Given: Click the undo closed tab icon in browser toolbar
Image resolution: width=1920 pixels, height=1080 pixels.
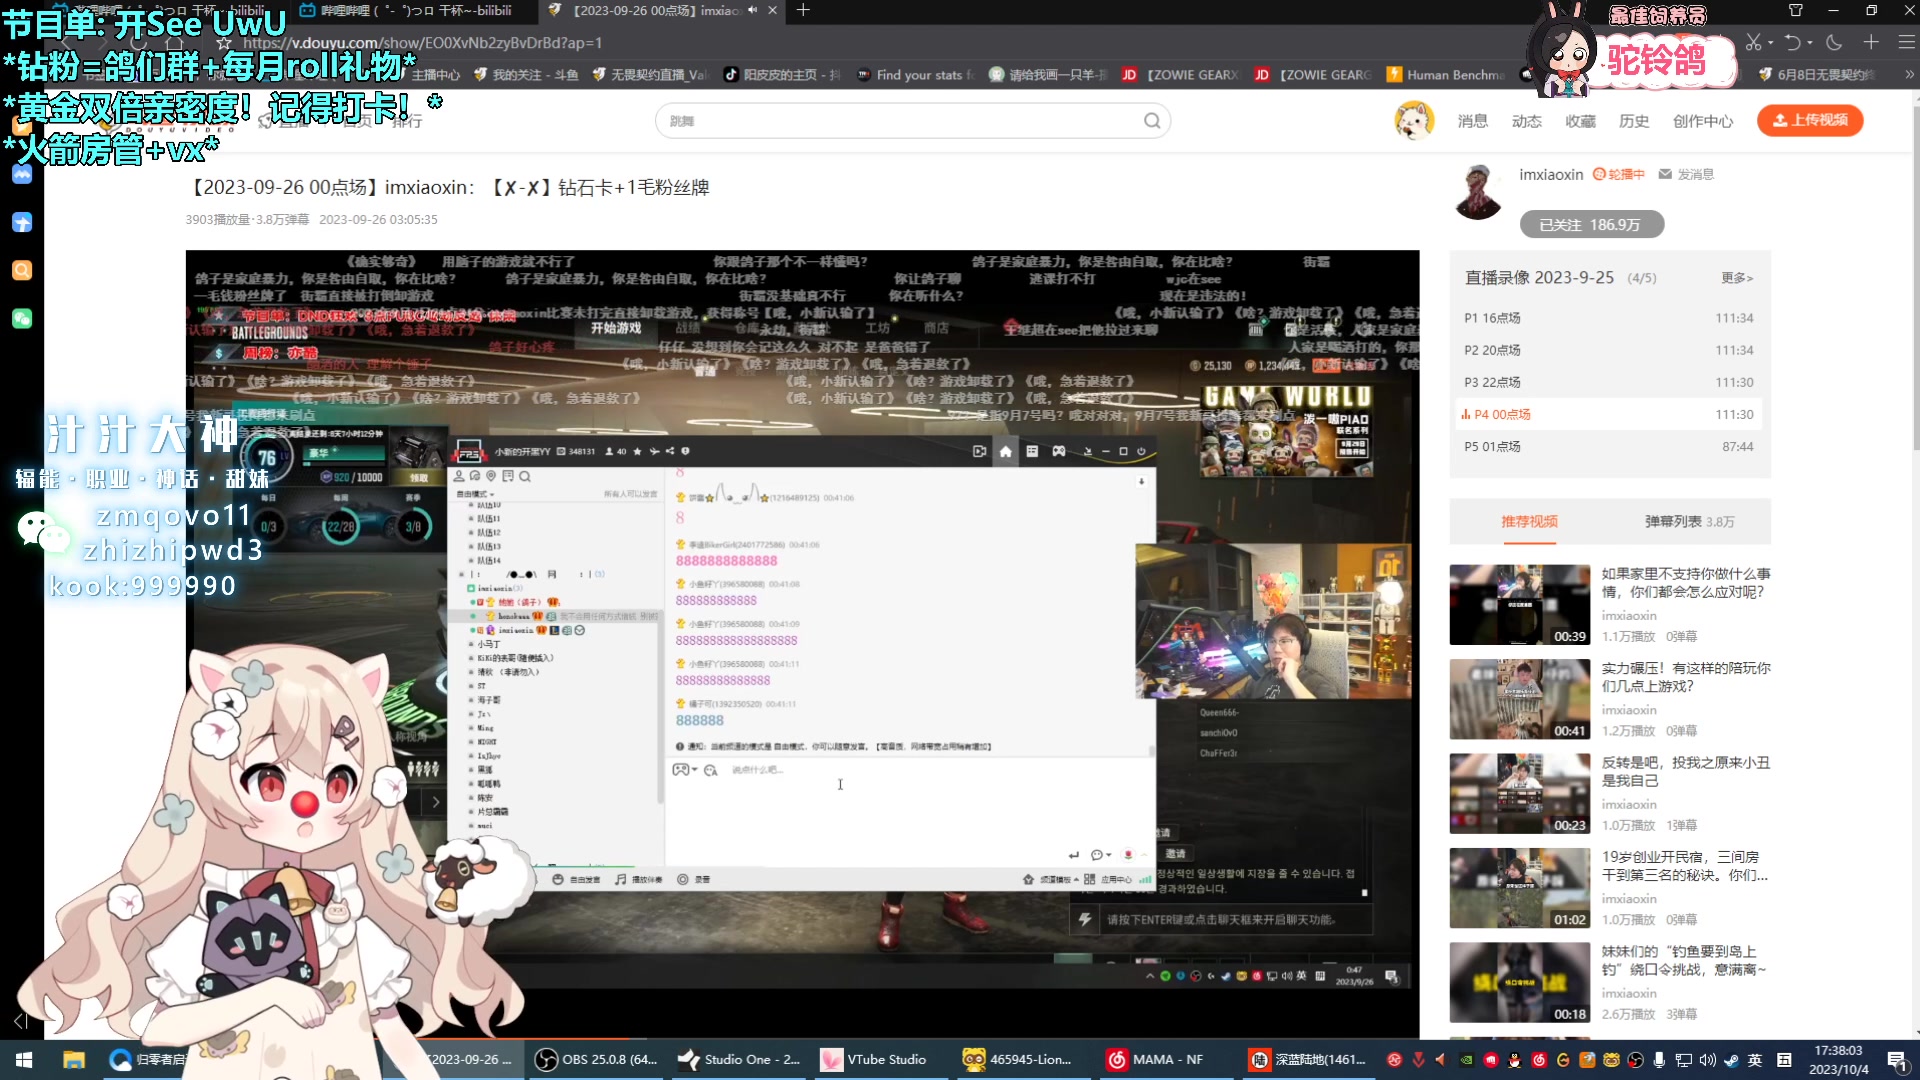Looking at the screenshot, I should pyautogui.click(x=1792, y=42).
